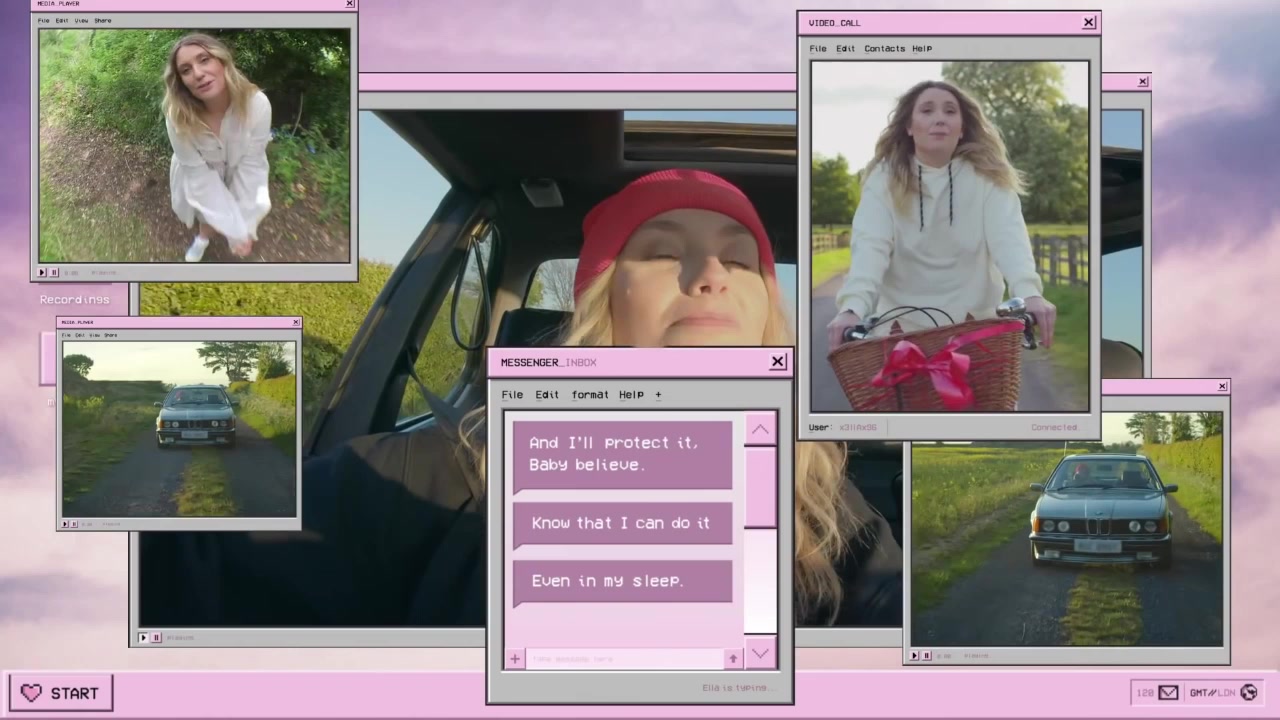The width and height of the screenshot is (1280, 720).
Task: Open the format menu in Messenger Inbox
Action: click(590, 395)
